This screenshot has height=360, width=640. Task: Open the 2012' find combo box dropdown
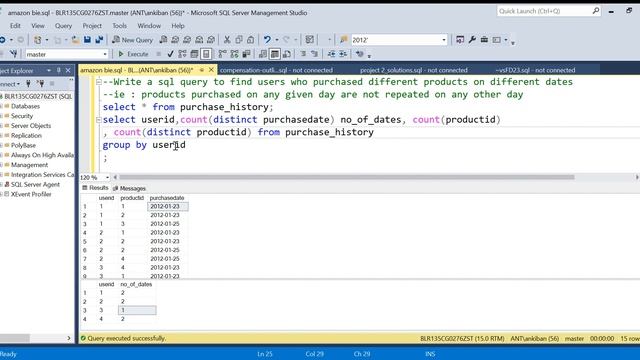click(444, 40)
